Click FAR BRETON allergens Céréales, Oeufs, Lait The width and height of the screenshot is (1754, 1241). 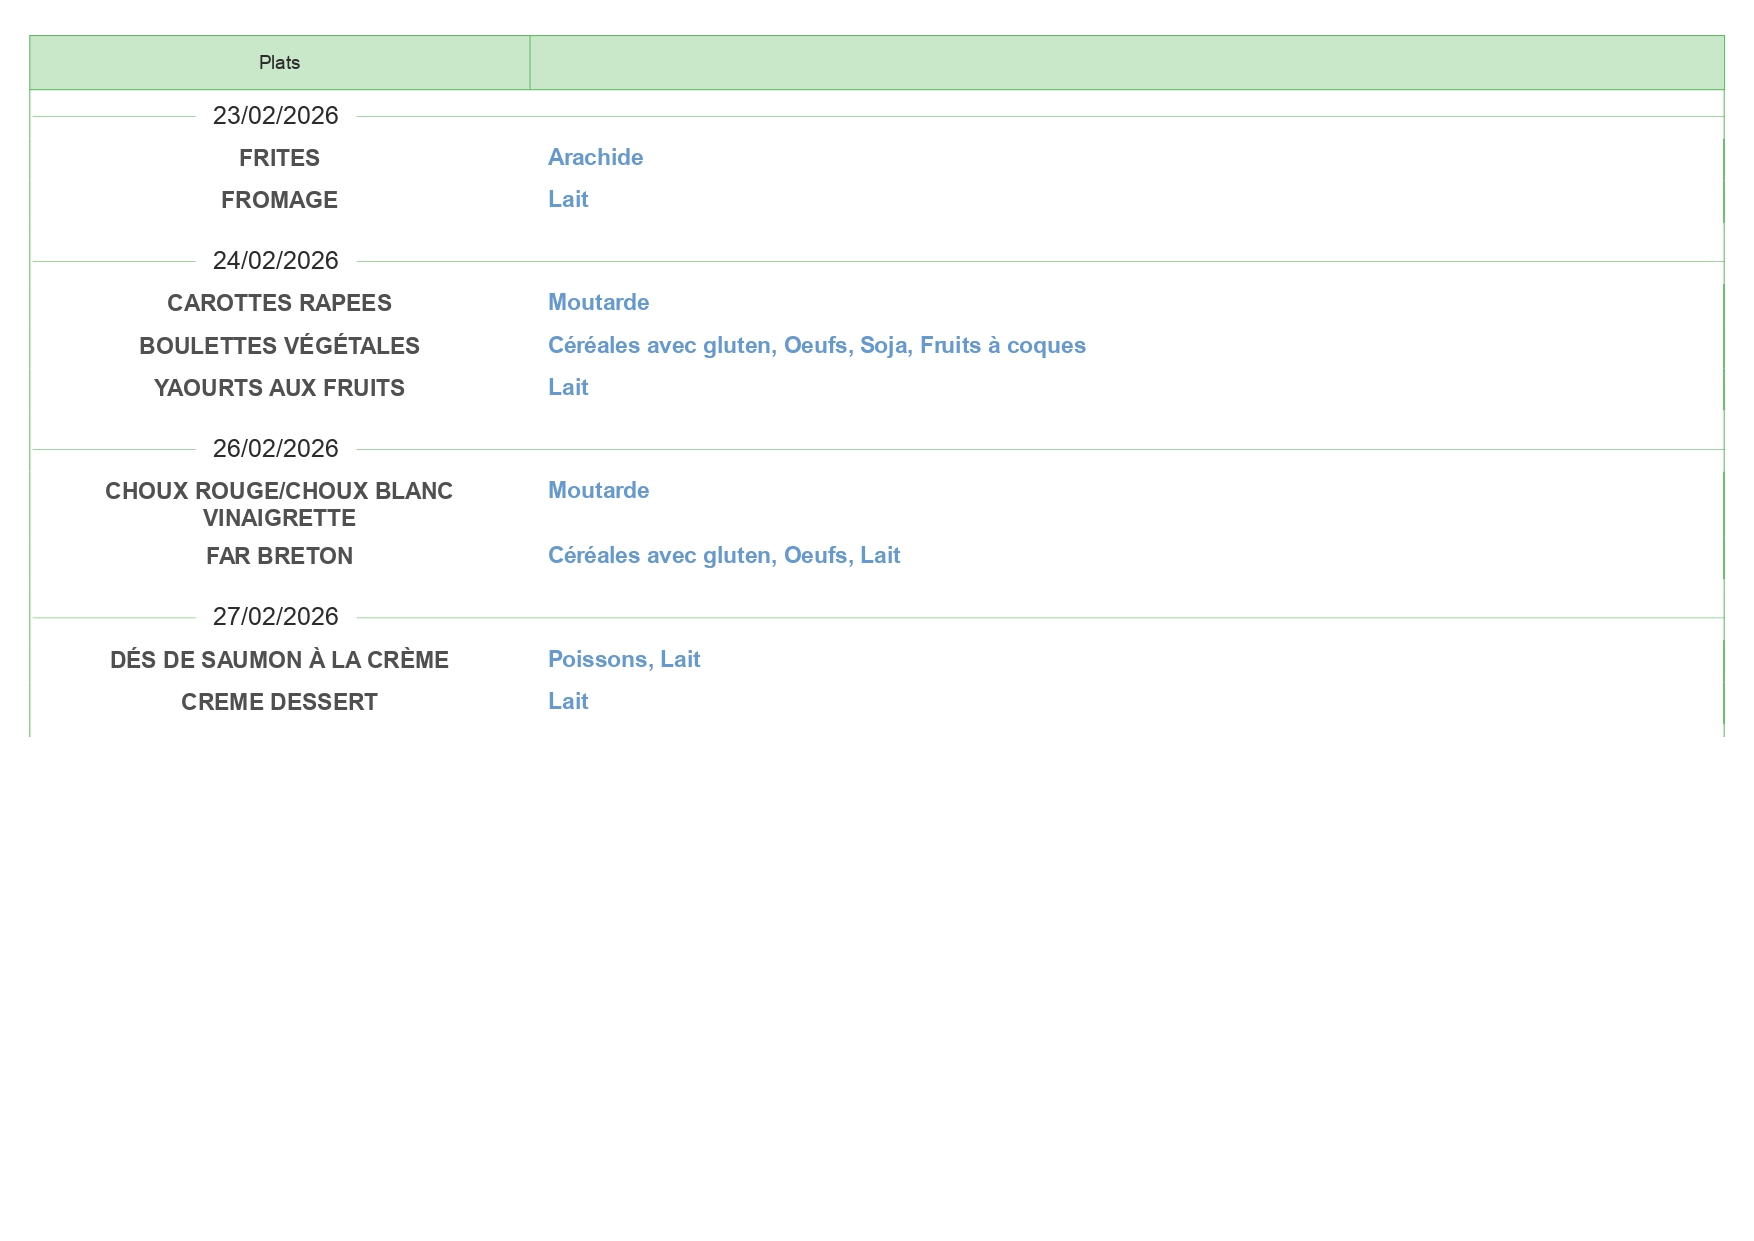coord(723,556)
